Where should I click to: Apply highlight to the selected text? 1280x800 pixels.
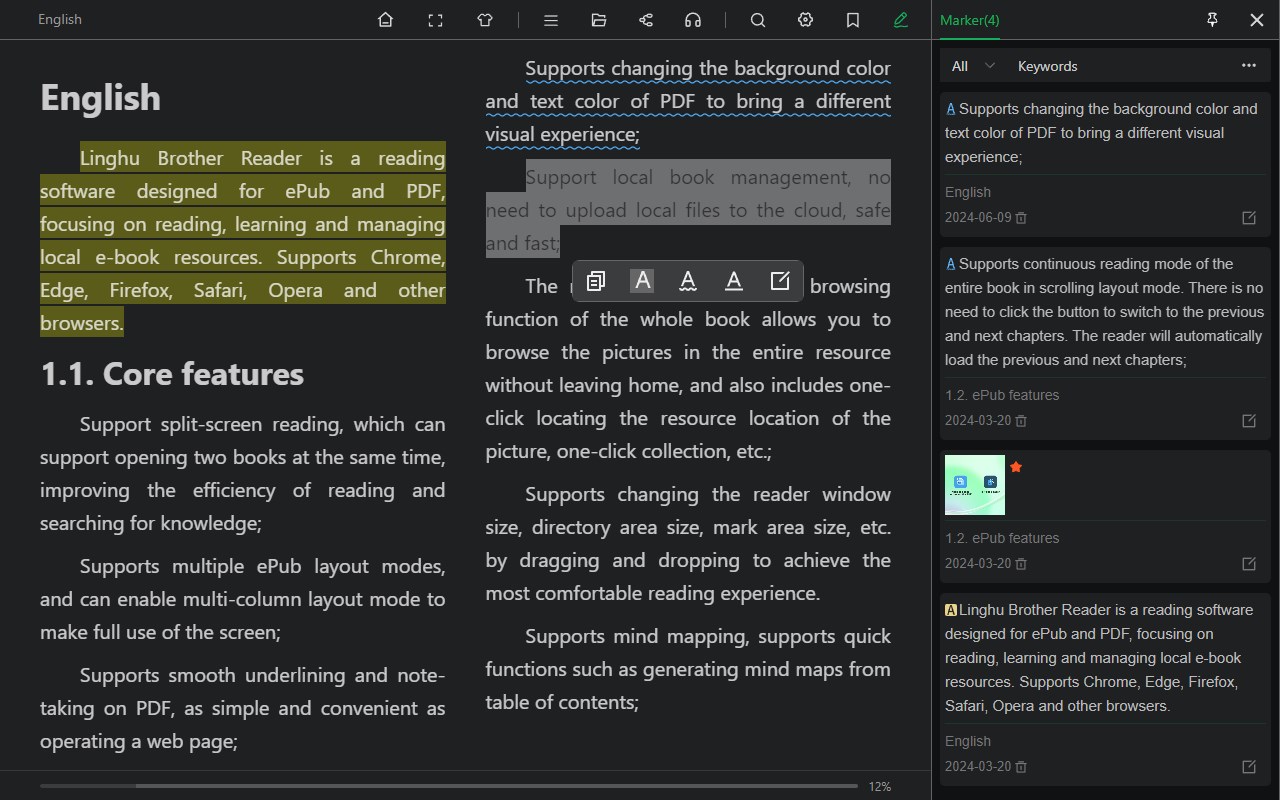click(642, 281)
